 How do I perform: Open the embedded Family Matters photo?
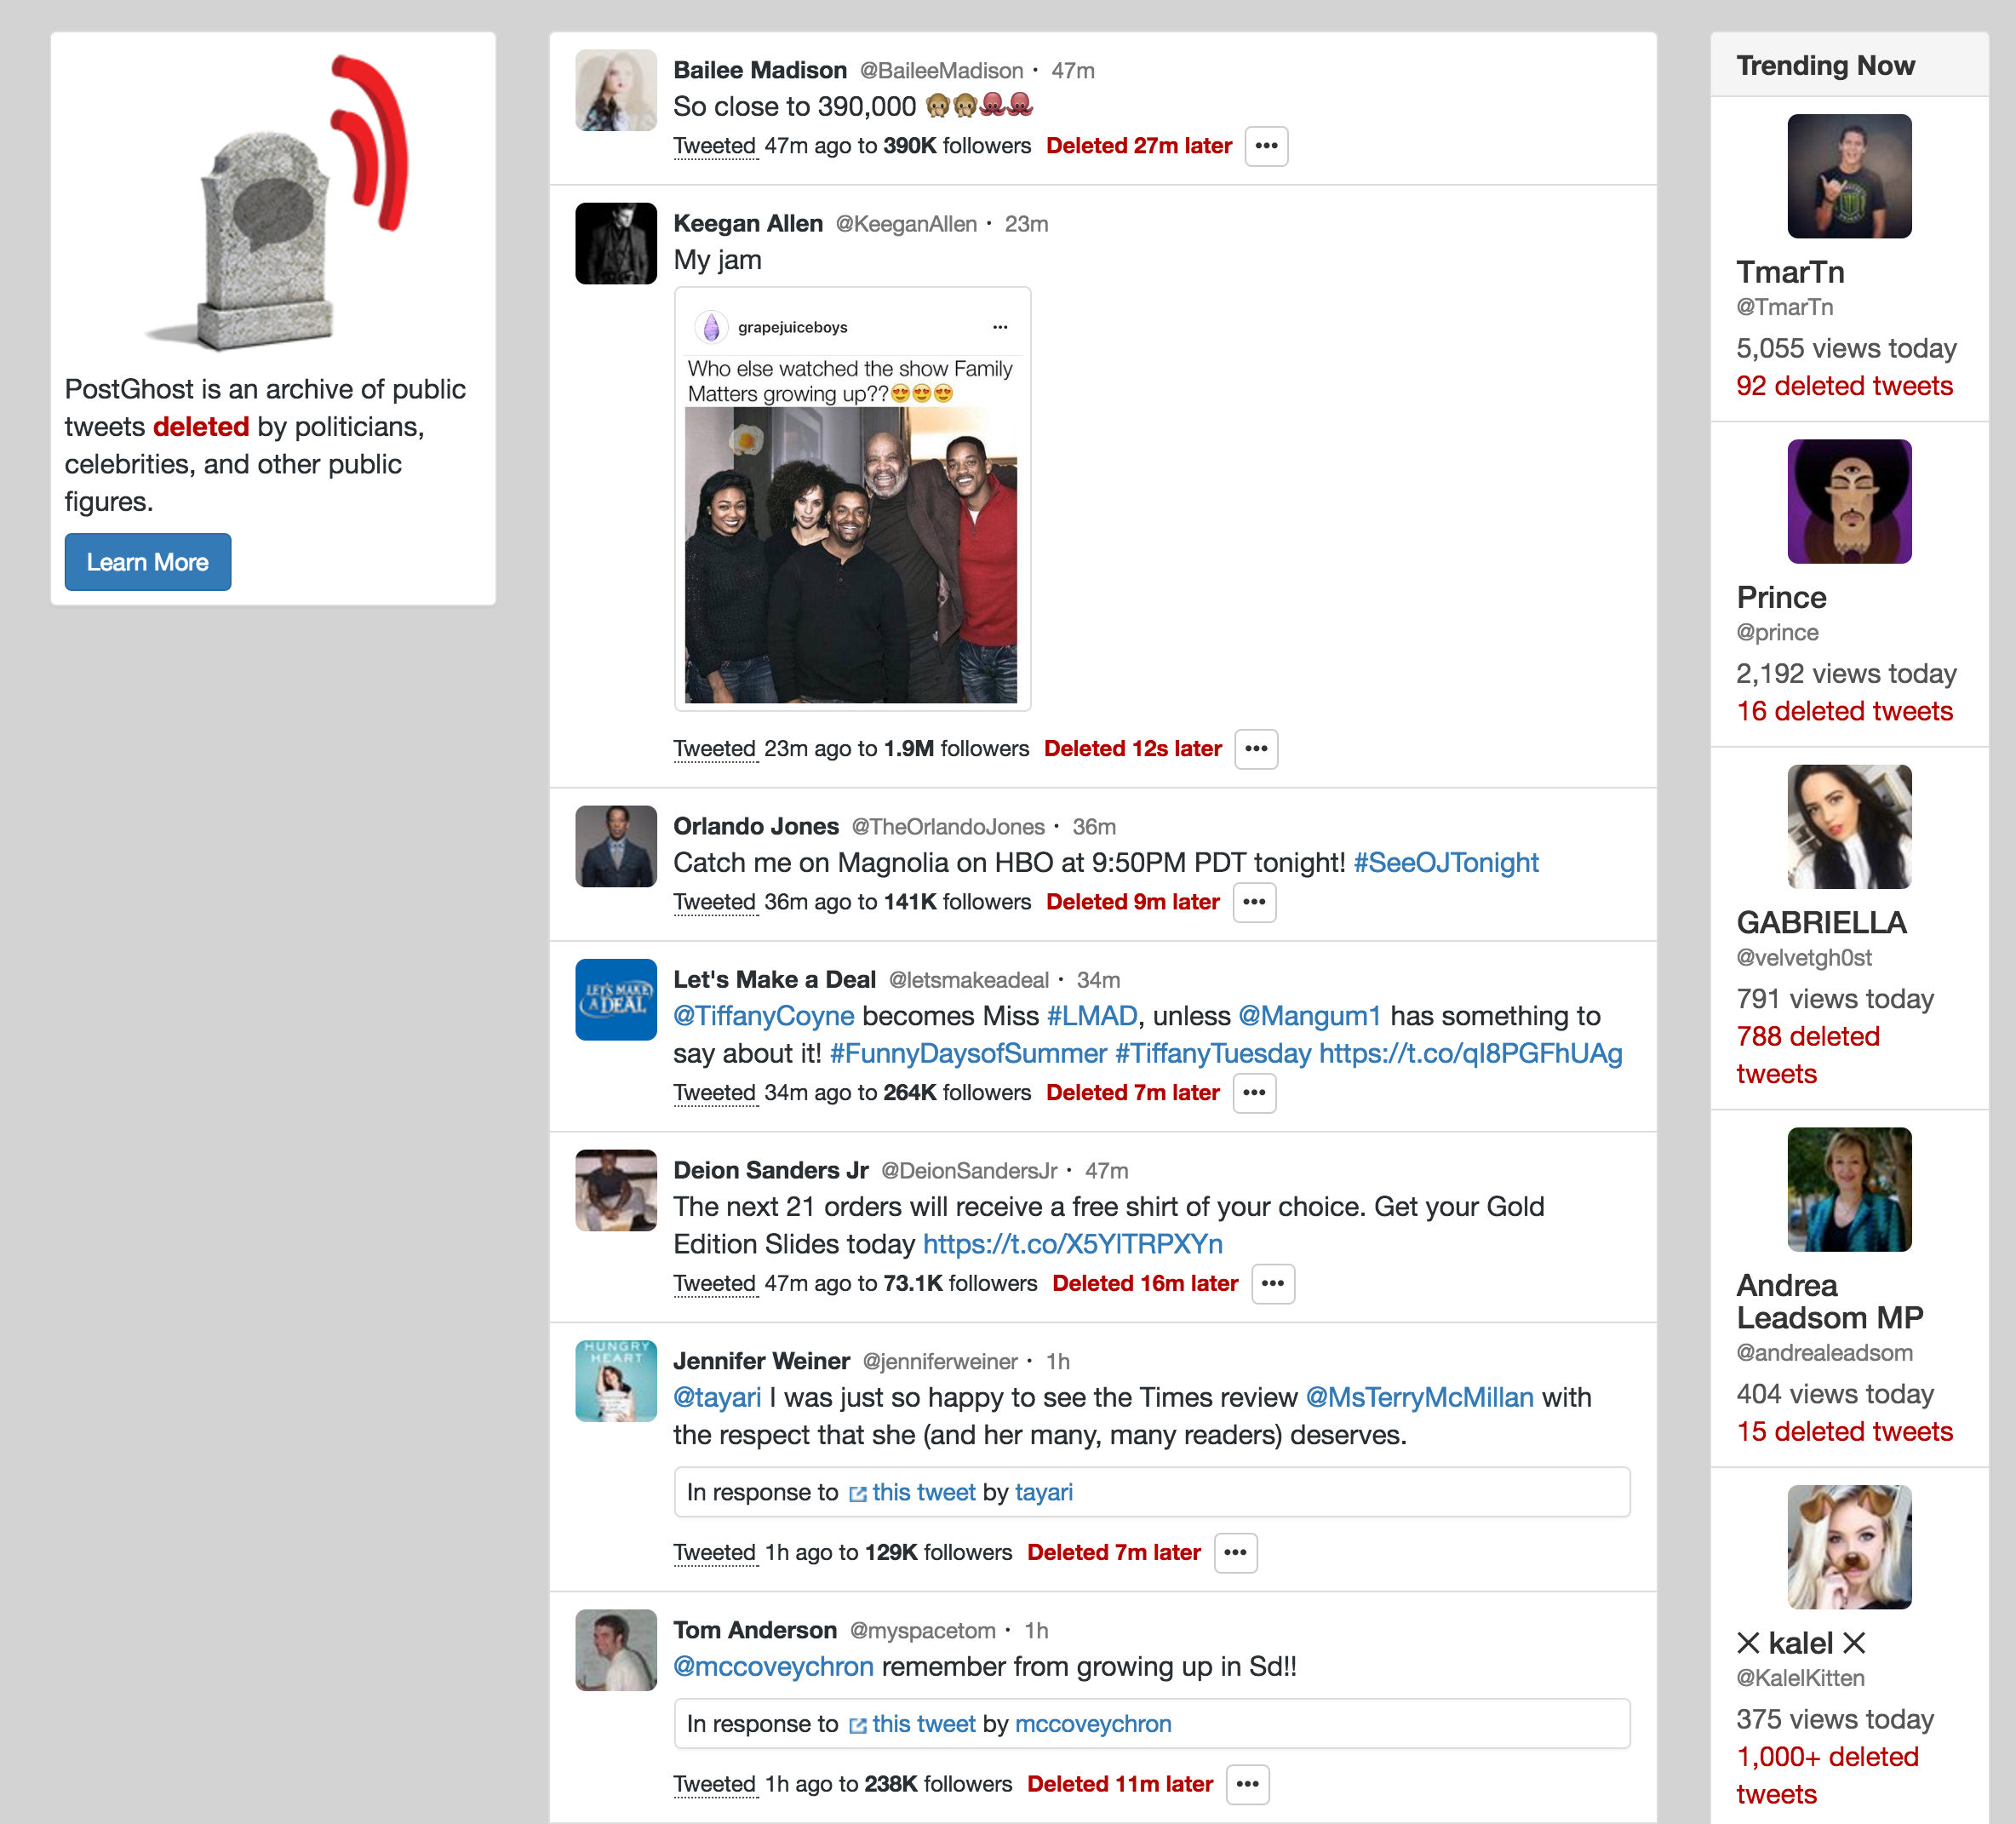pos(851,555)
